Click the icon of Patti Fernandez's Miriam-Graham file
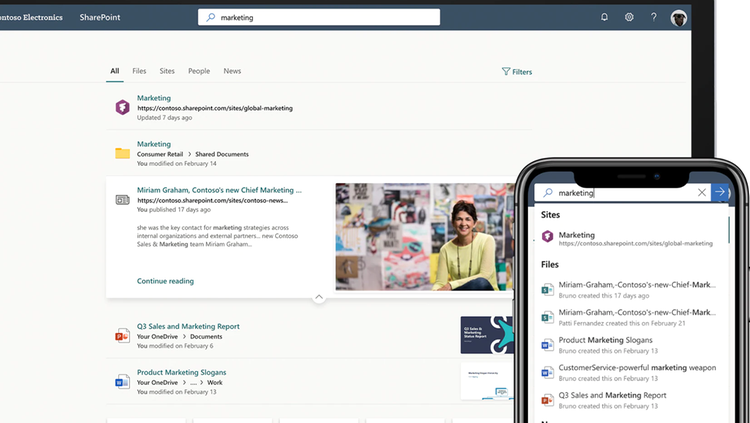The width and height of the screenshot is (750, 423). pyautogui.click(x=547, y=317)
